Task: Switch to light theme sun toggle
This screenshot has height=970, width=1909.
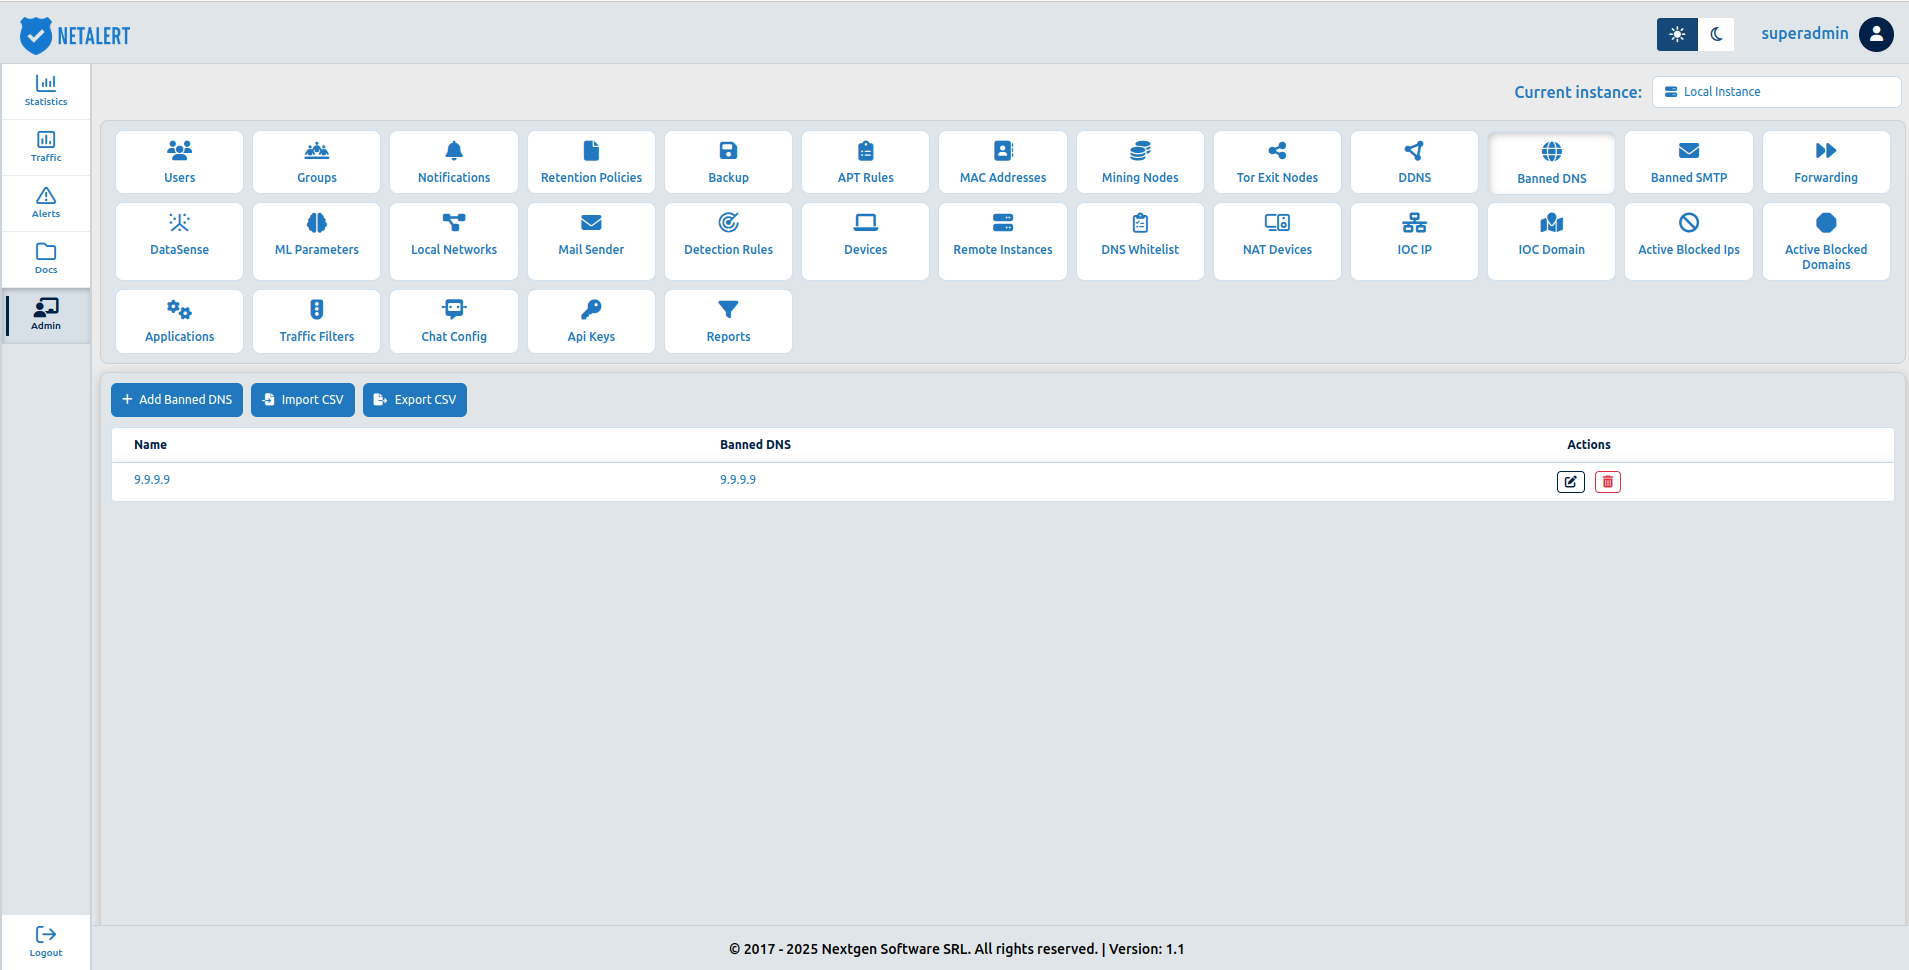Action: 1677,34
